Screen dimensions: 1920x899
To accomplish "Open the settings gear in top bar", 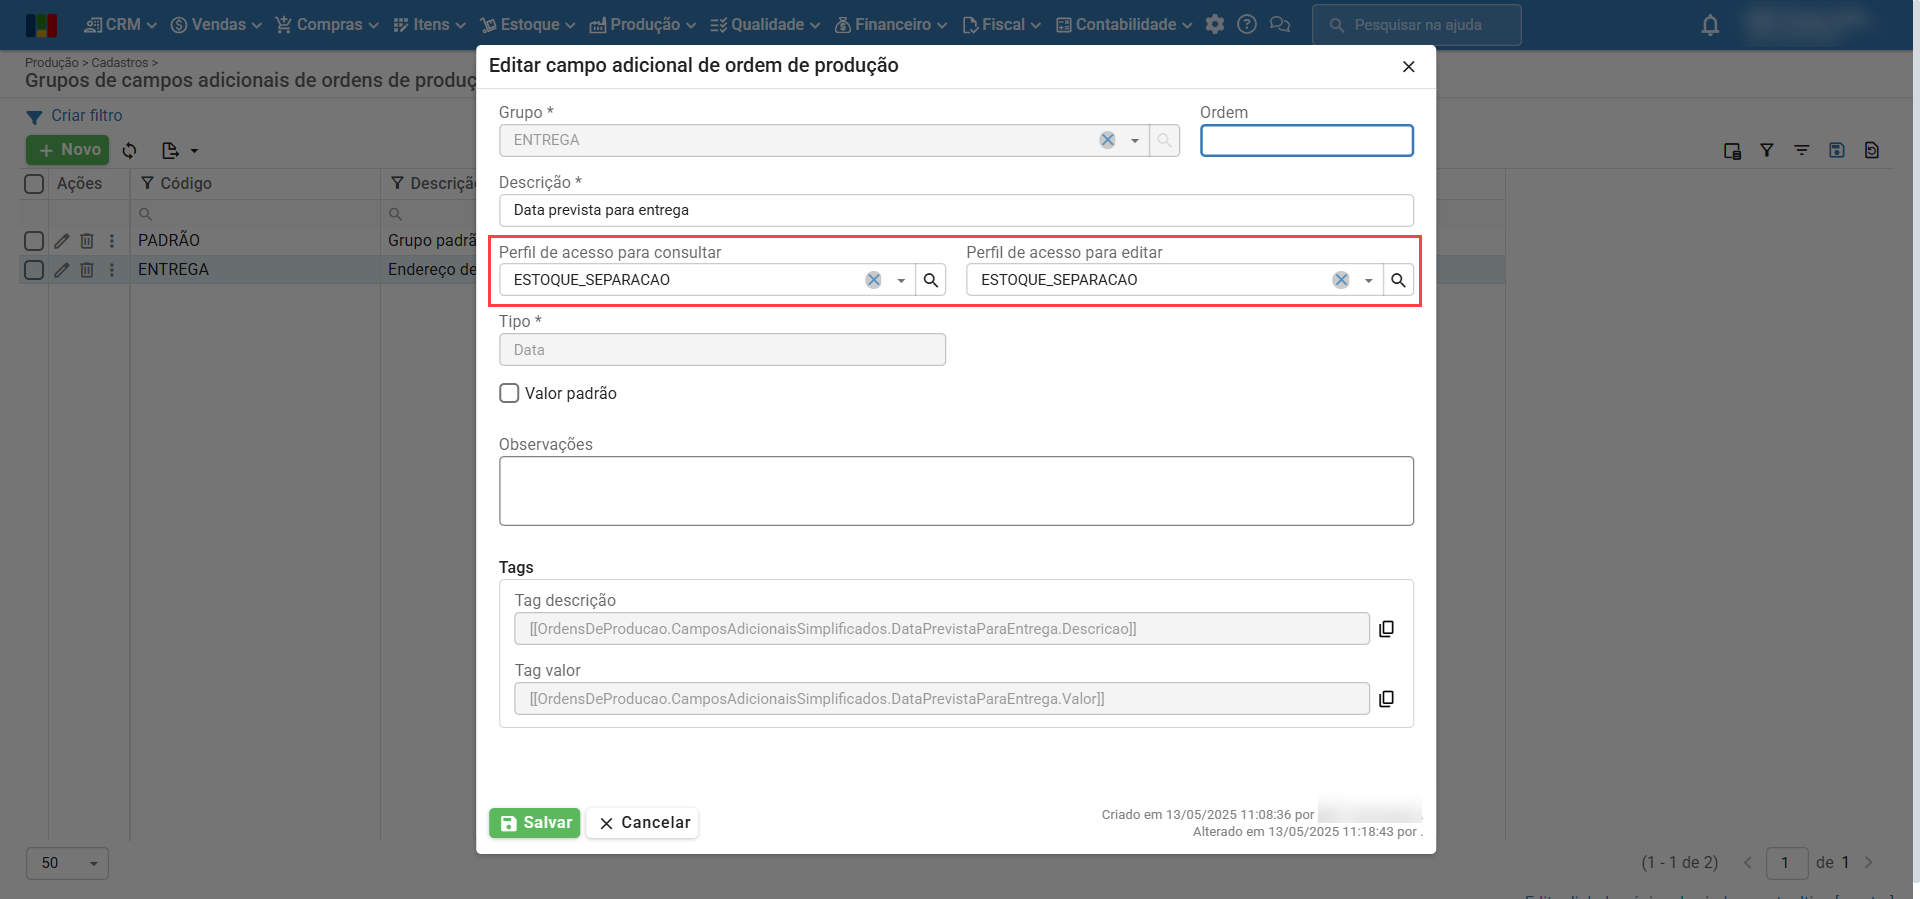I will click(x=1215, y=25).
